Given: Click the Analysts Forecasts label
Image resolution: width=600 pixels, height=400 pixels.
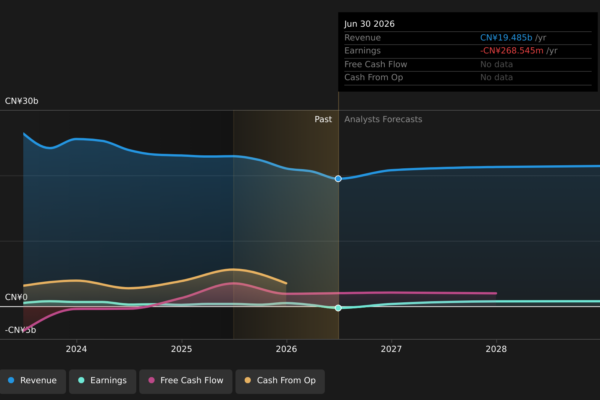Looking at the screenshot, I should pyautogui.click(x=383, y=119).
